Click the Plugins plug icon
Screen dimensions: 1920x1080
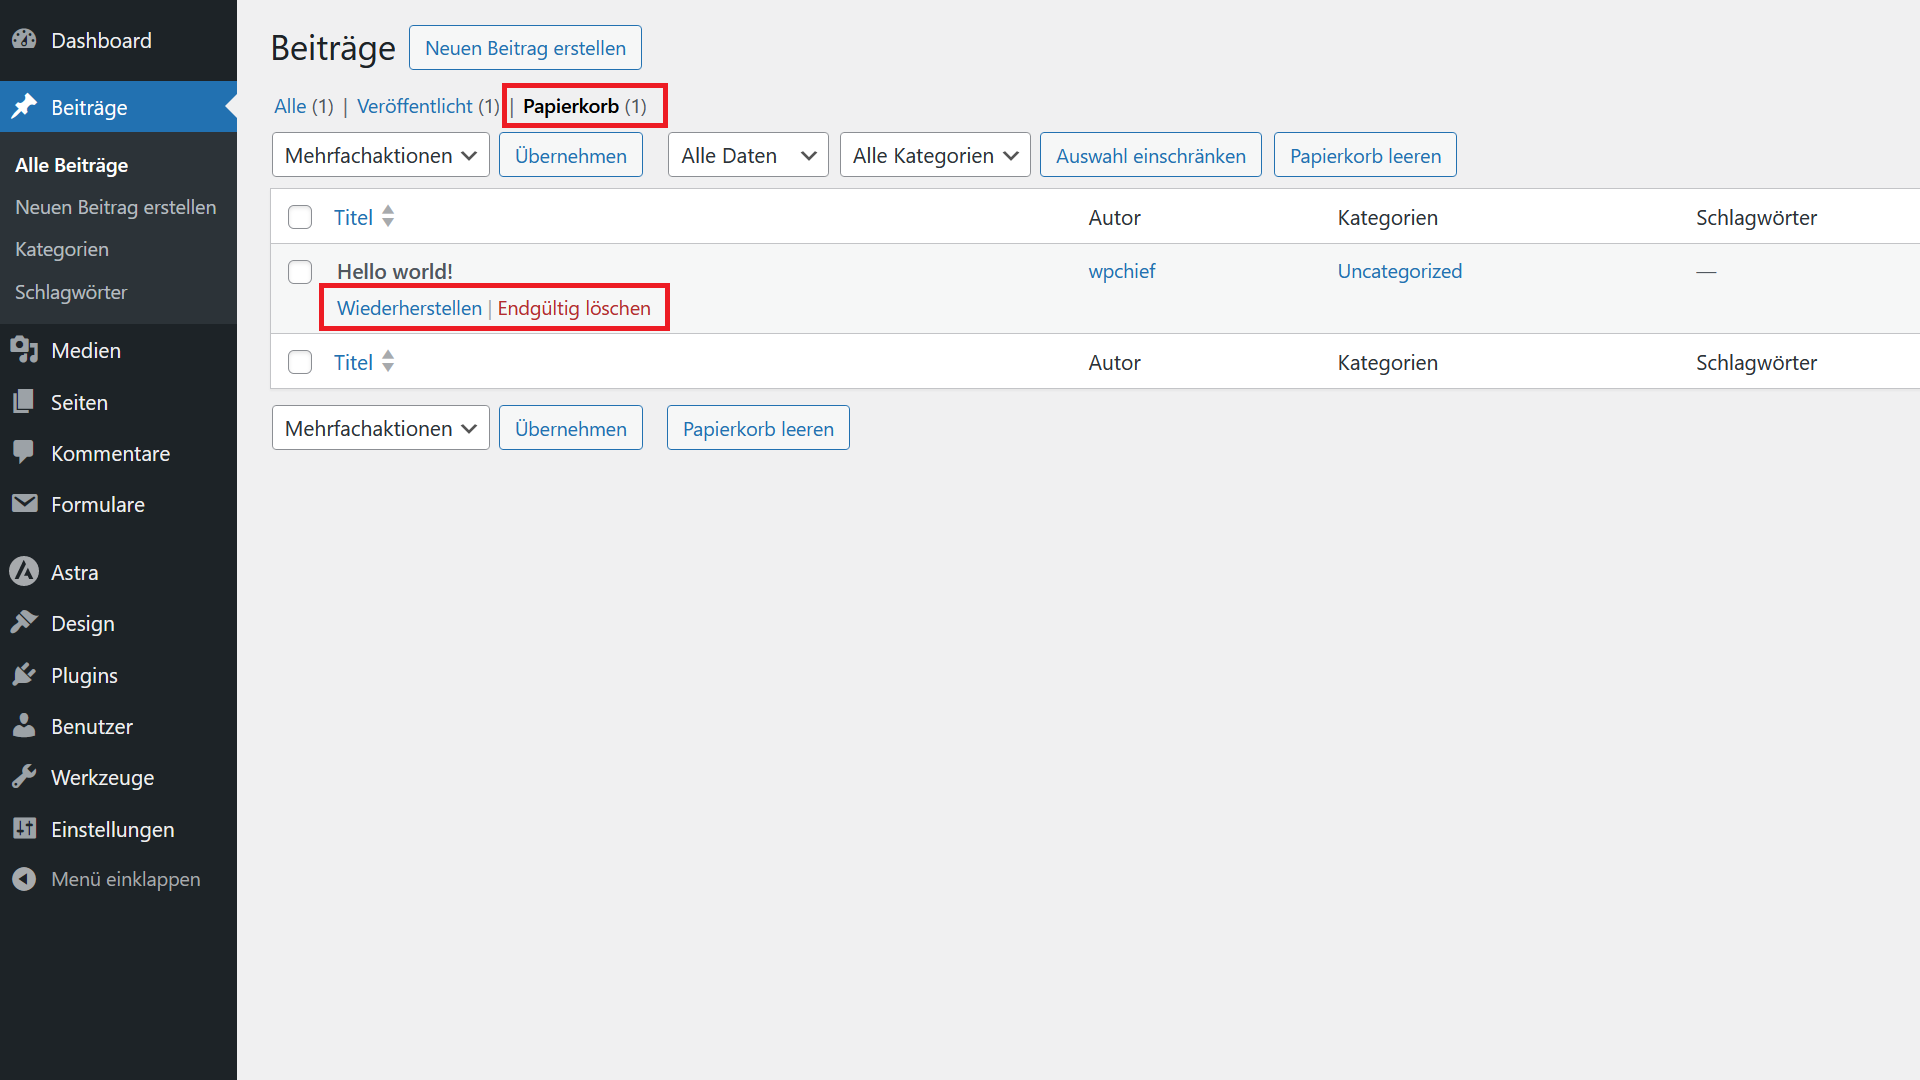click(24, 675)
